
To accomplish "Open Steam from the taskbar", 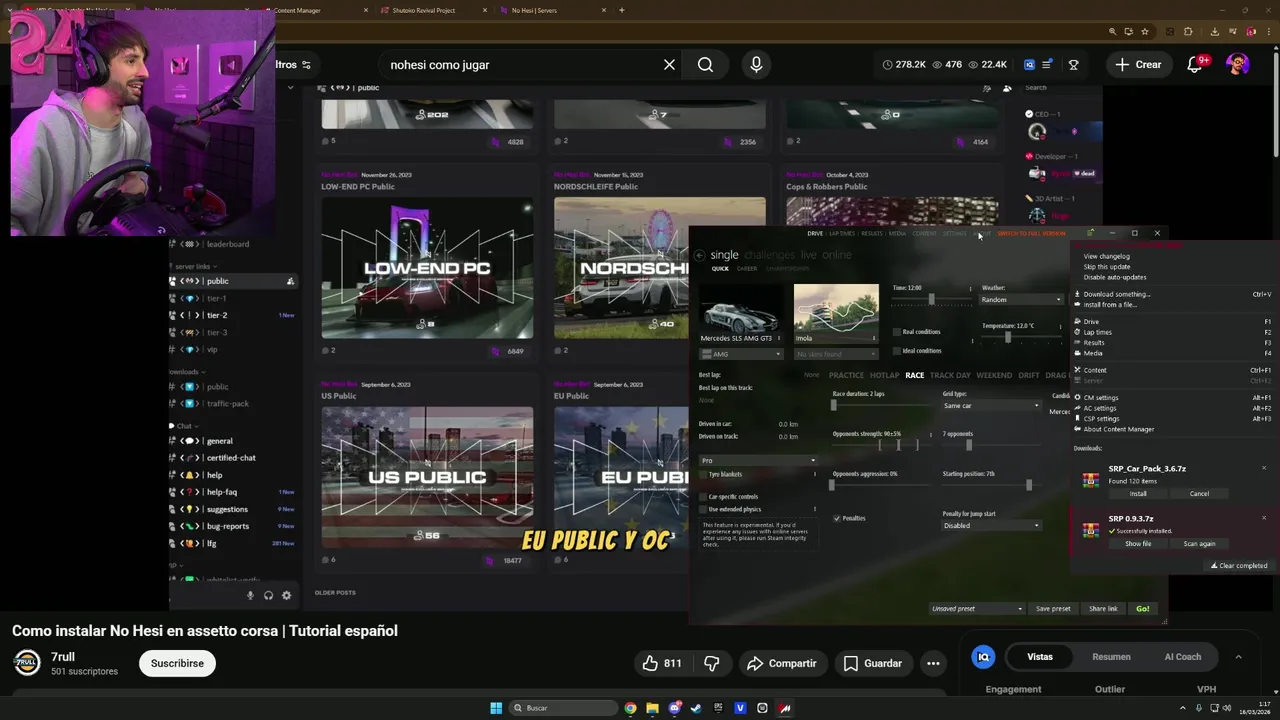I will click(x=696, y=708).
